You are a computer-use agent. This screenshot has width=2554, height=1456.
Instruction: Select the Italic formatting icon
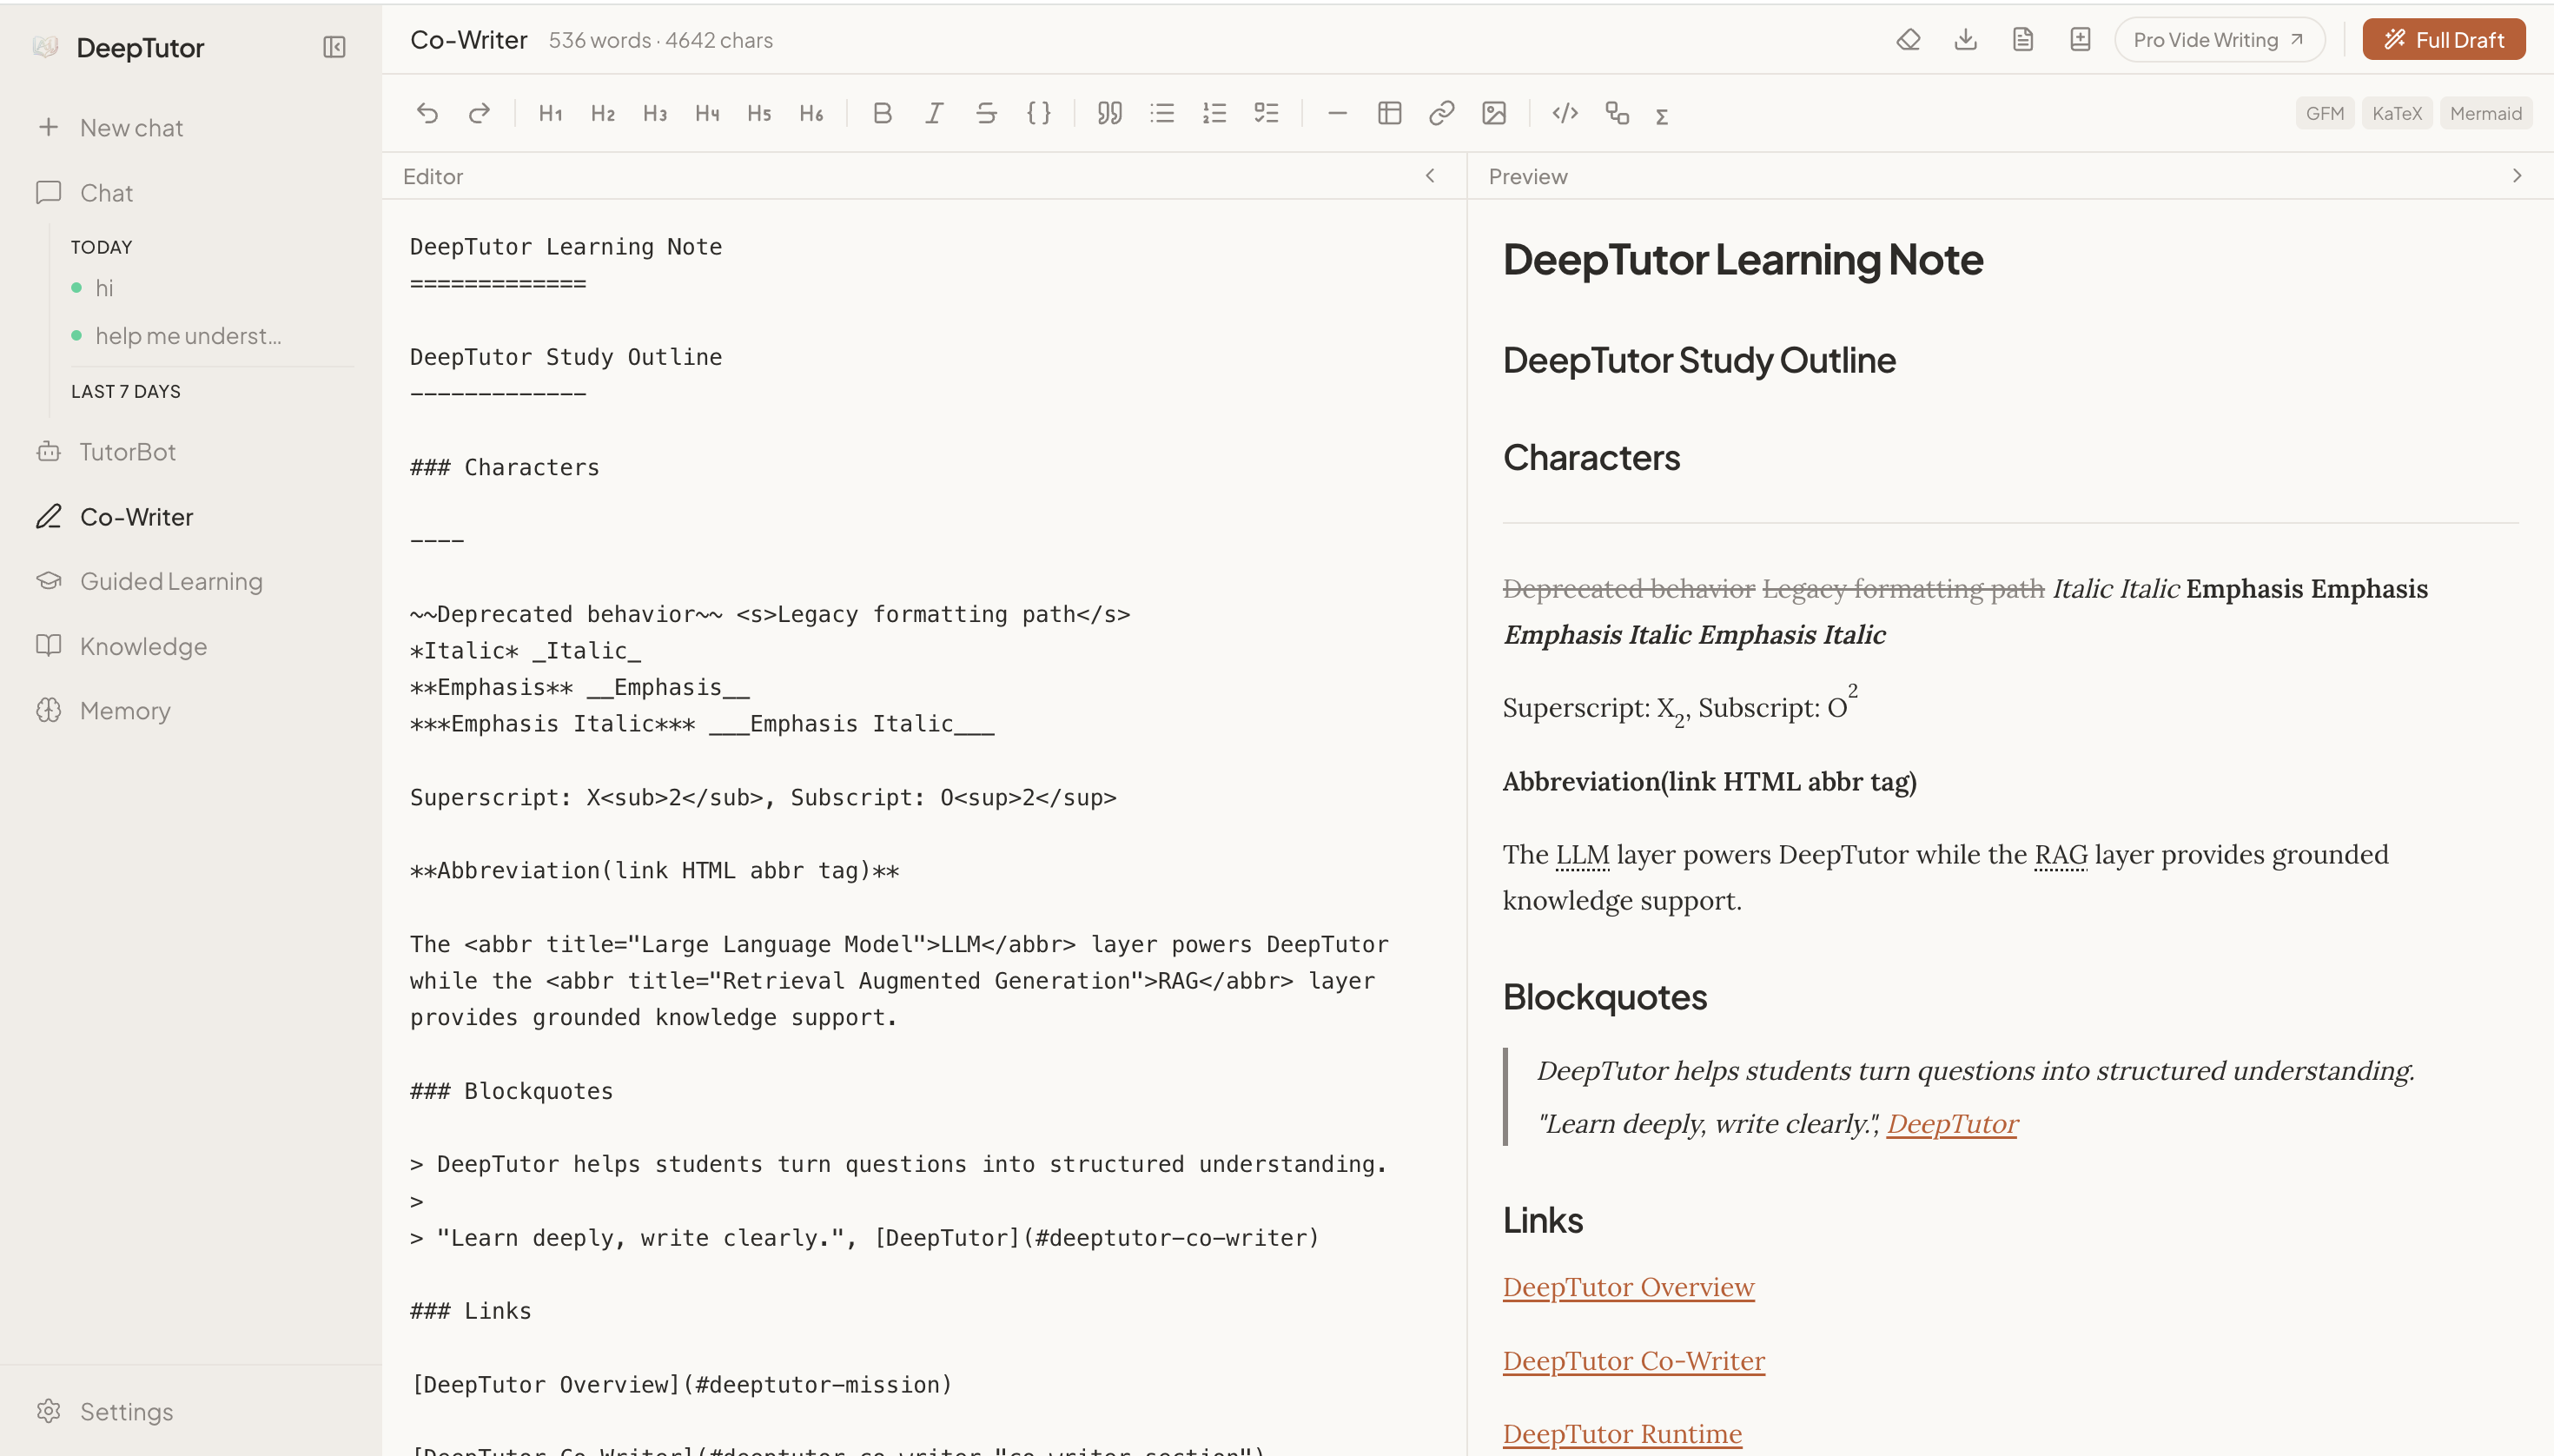click(x=933, y=113)
